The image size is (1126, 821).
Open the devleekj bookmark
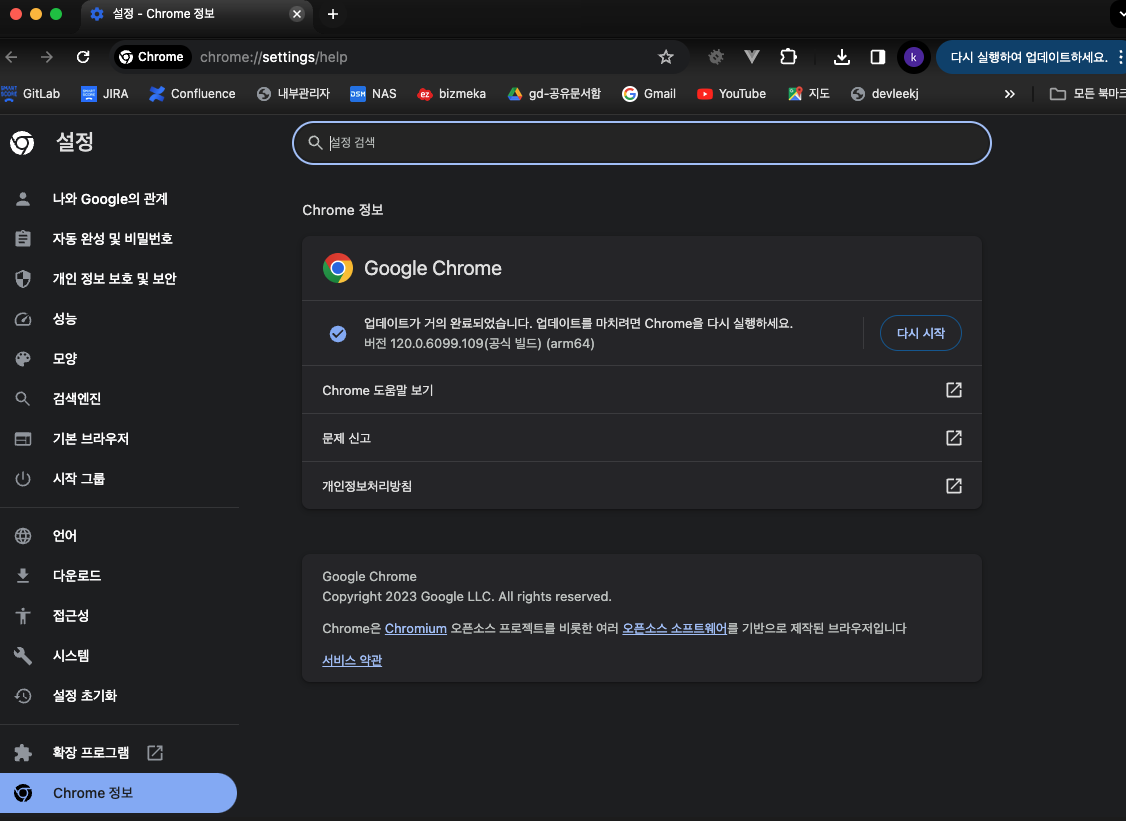(885, 93)
